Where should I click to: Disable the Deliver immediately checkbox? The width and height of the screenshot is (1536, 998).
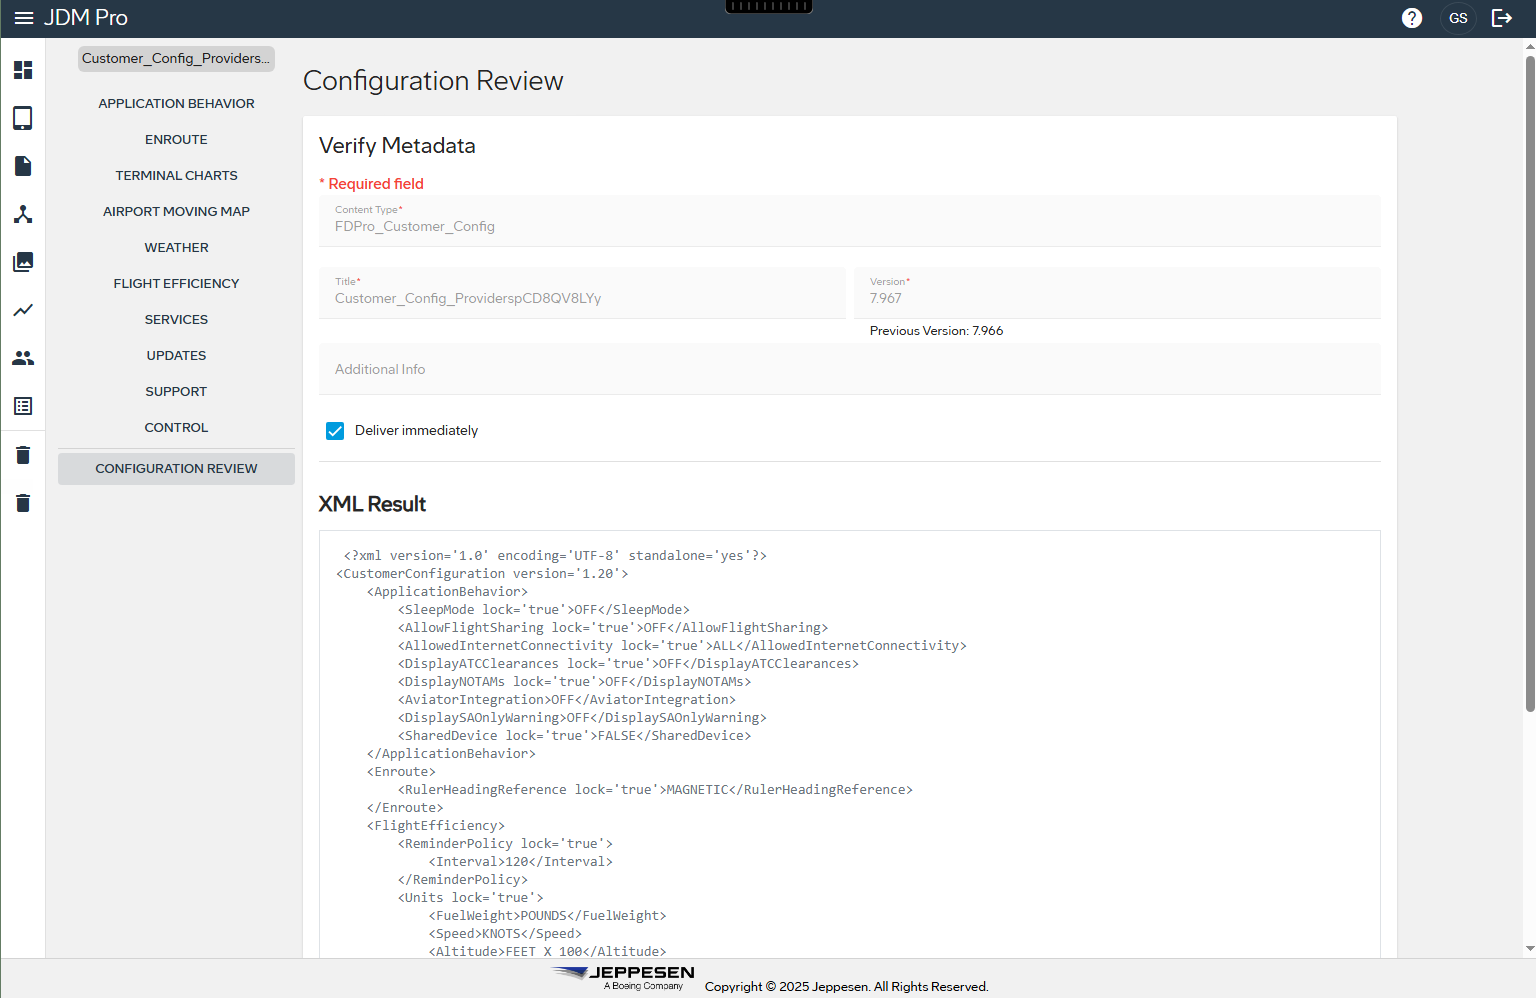coord(334,430)
